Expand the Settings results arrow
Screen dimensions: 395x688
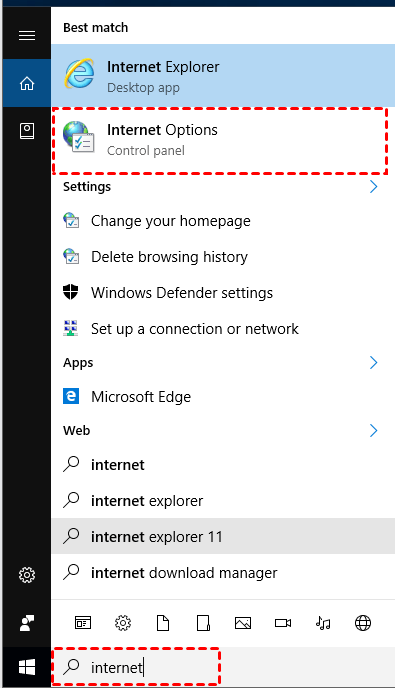(373, 186)
